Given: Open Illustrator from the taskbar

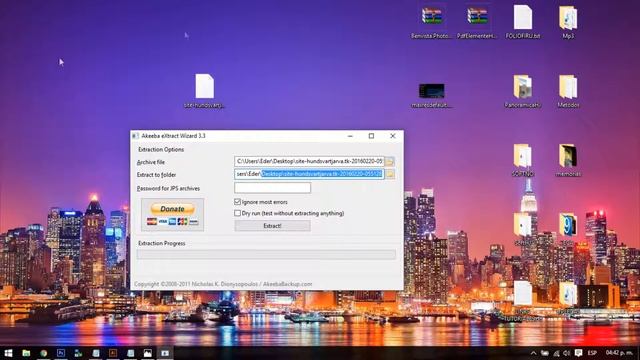Looking at the screenshot, I should pyautogui.click(x=113, y=353).
